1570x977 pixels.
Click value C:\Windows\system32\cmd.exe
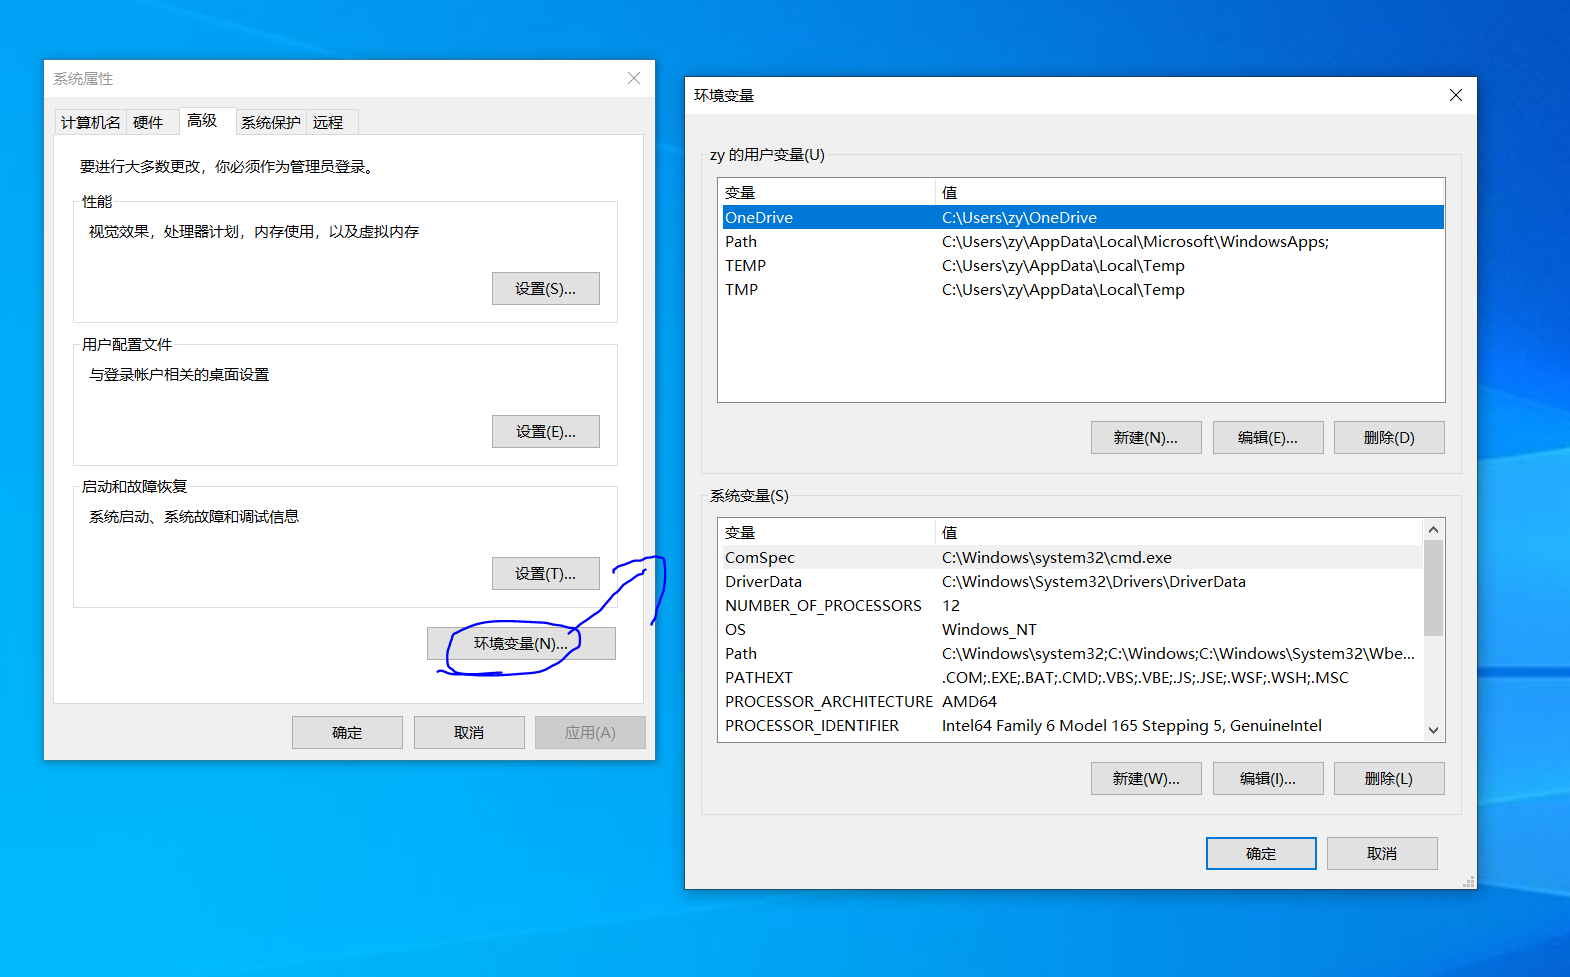[1057, 557]
